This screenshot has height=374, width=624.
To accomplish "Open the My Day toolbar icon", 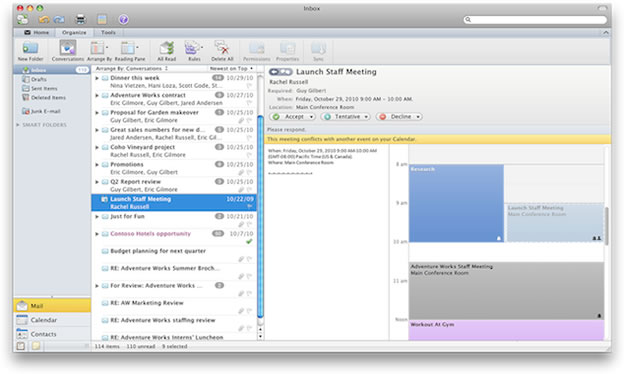I will [x=102, y=19].
